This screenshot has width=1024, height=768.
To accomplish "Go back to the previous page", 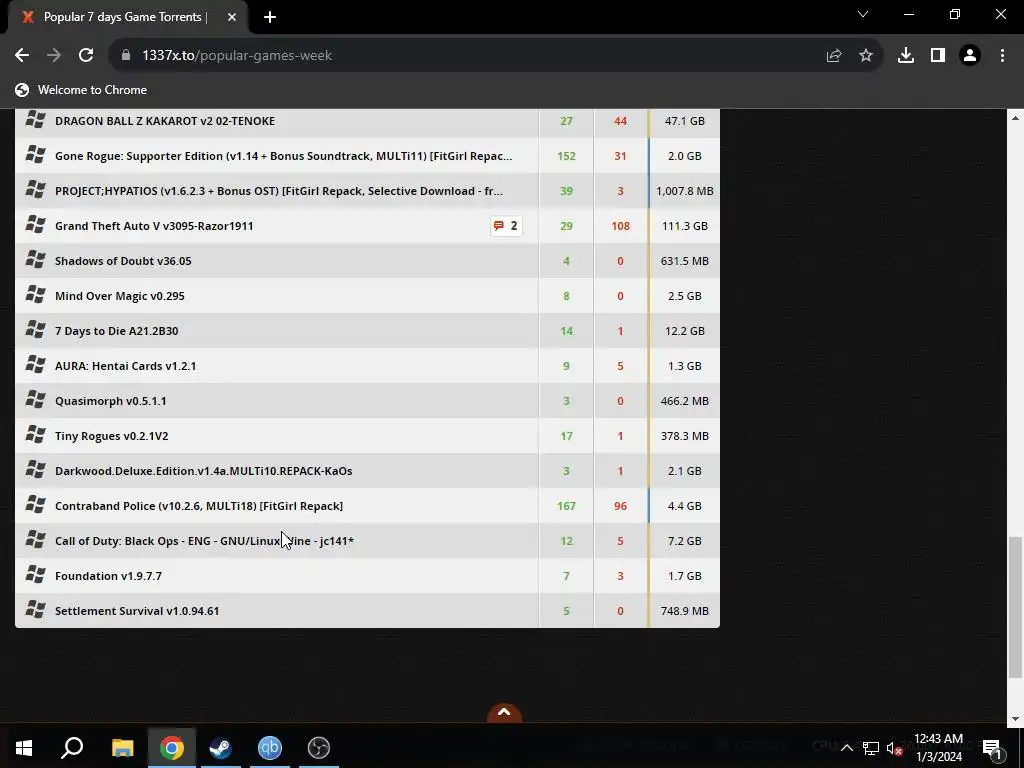I will (x=22, y=56).
